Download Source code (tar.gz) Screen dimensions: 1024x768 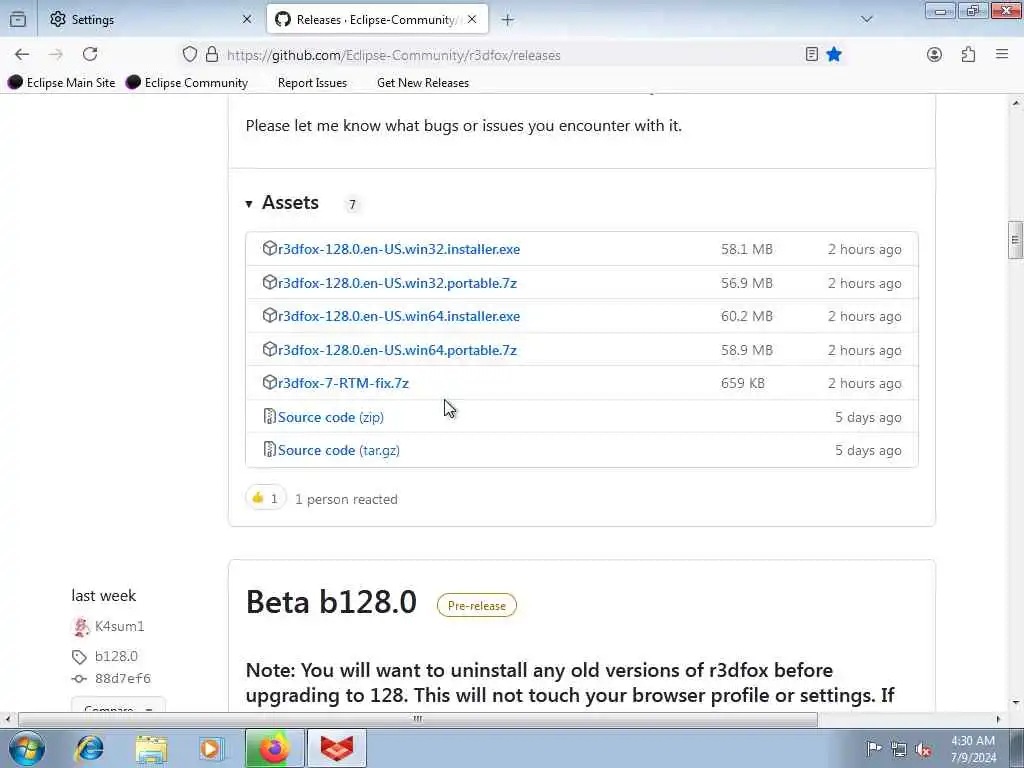338,451
